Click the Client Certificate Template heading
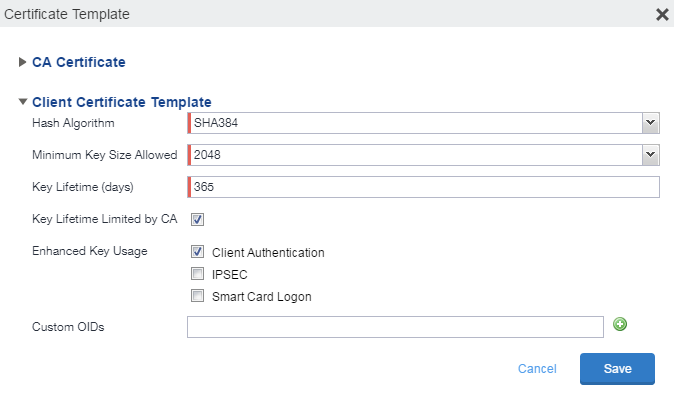Image resolution: width=674 pixels, height=394 pixels. tap(122, 102)
